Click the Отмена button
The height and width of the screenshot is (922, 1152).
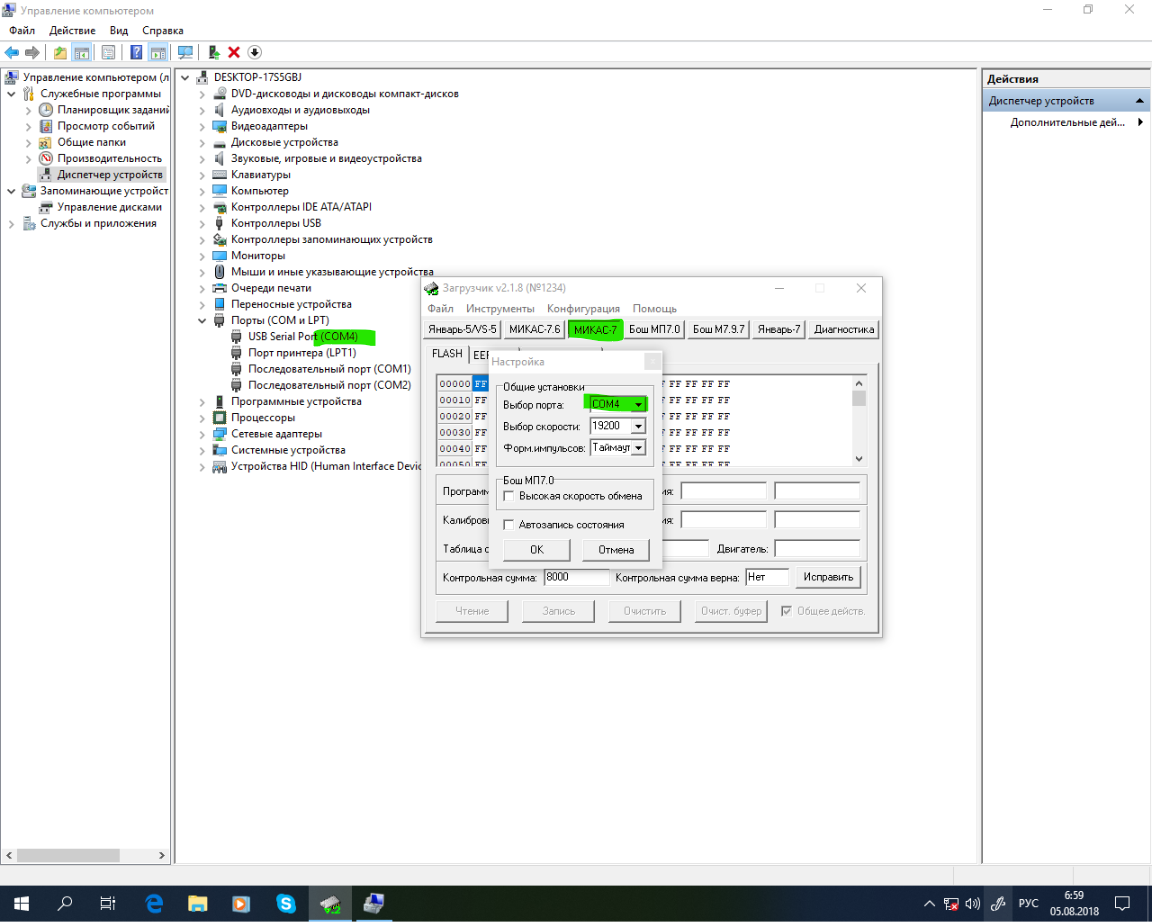[x=615, y=550]
